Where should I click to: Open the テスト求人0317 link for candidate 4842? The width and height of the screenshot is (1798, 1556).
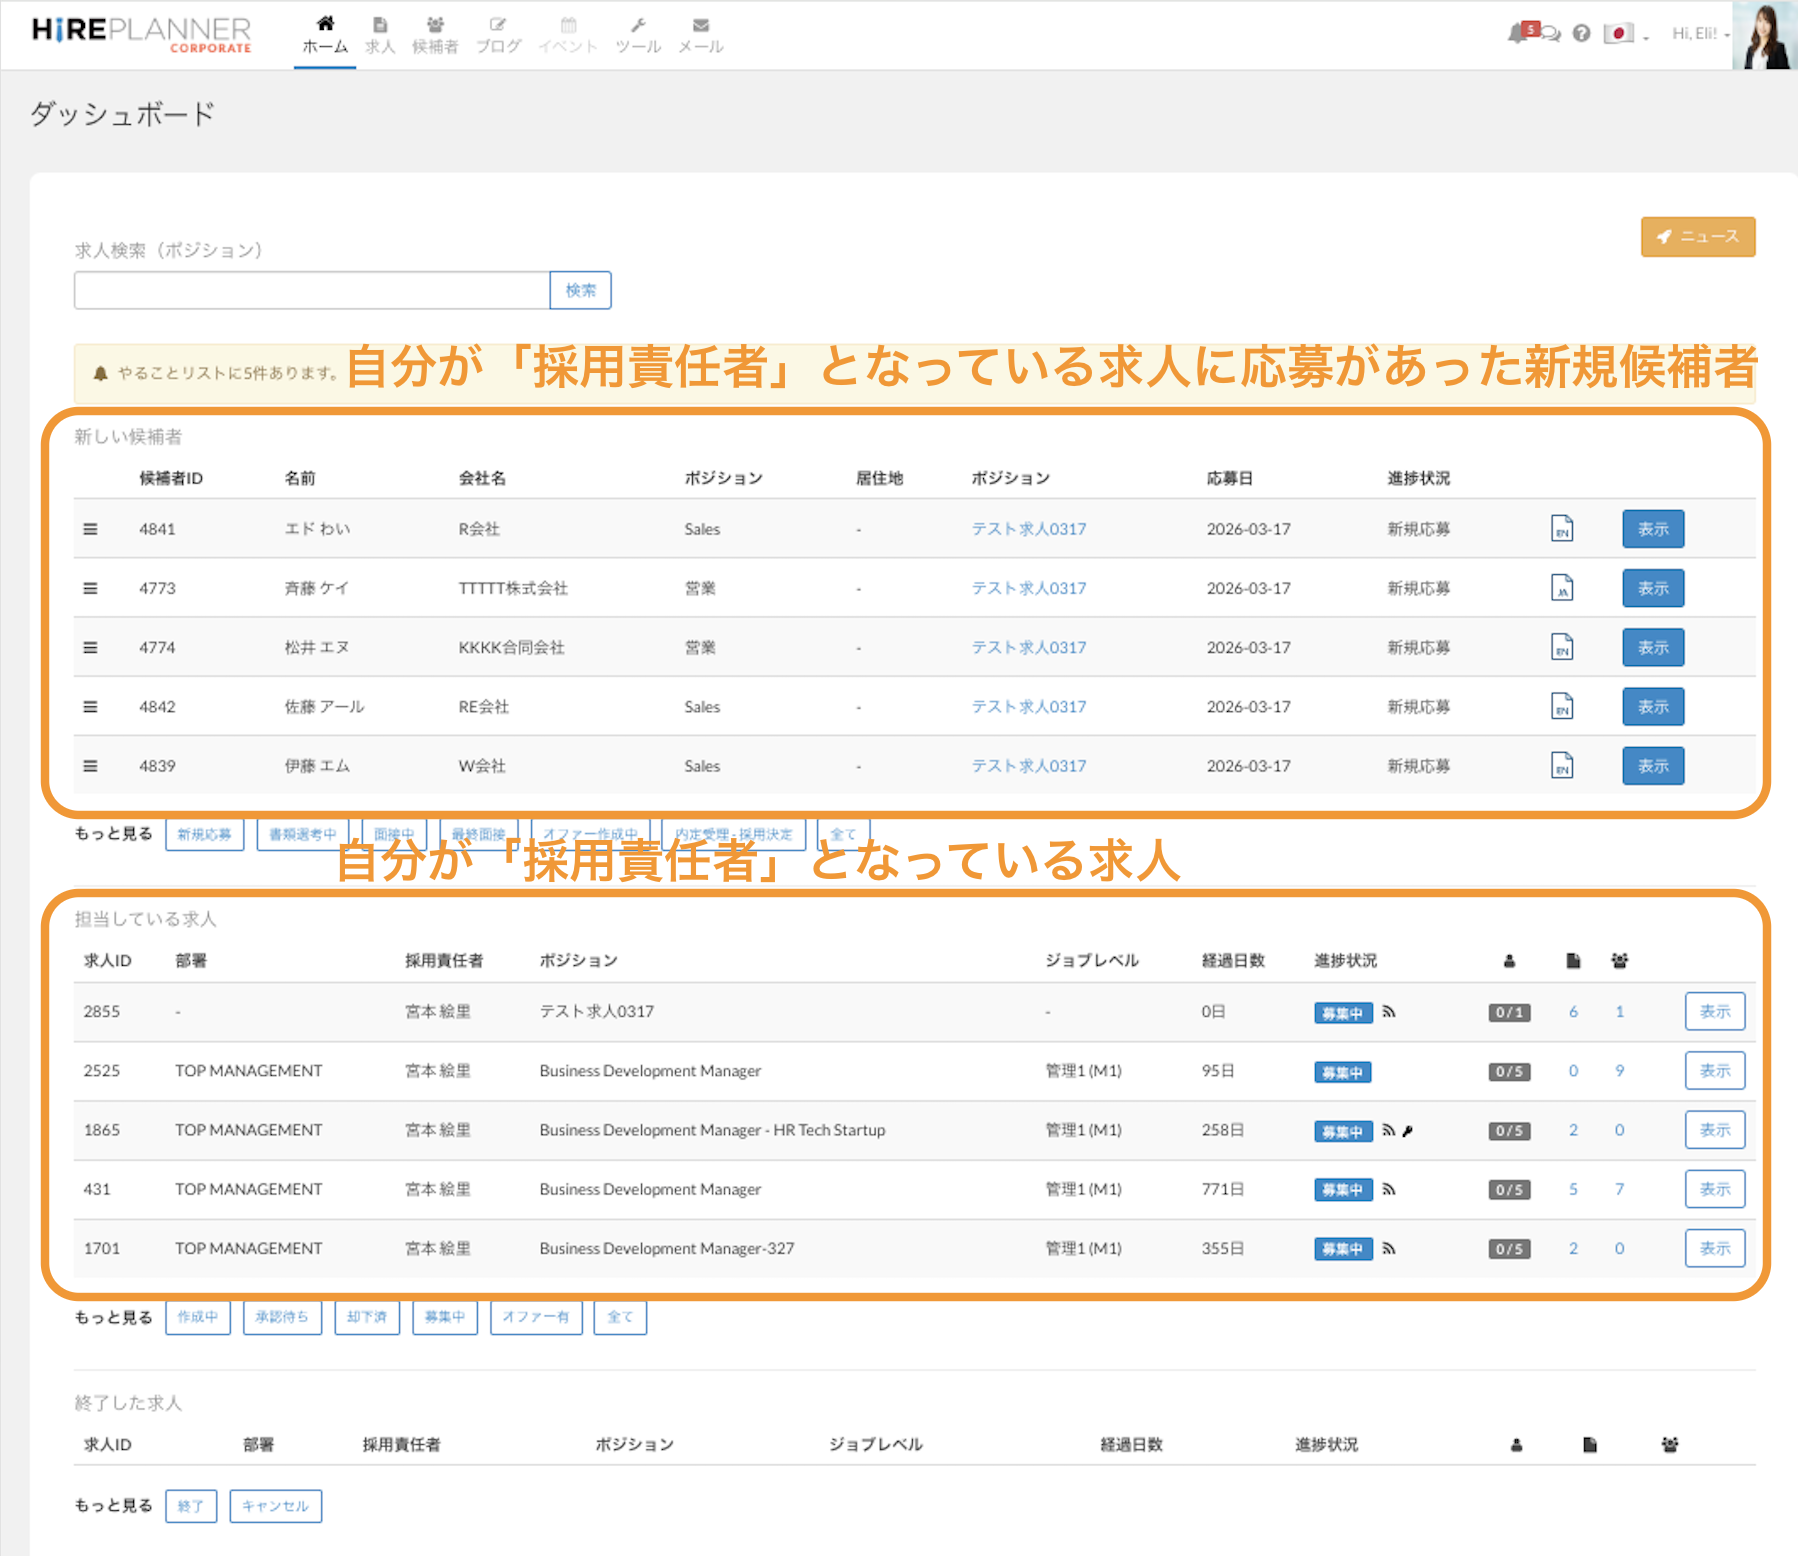[x=1028, y=707]
